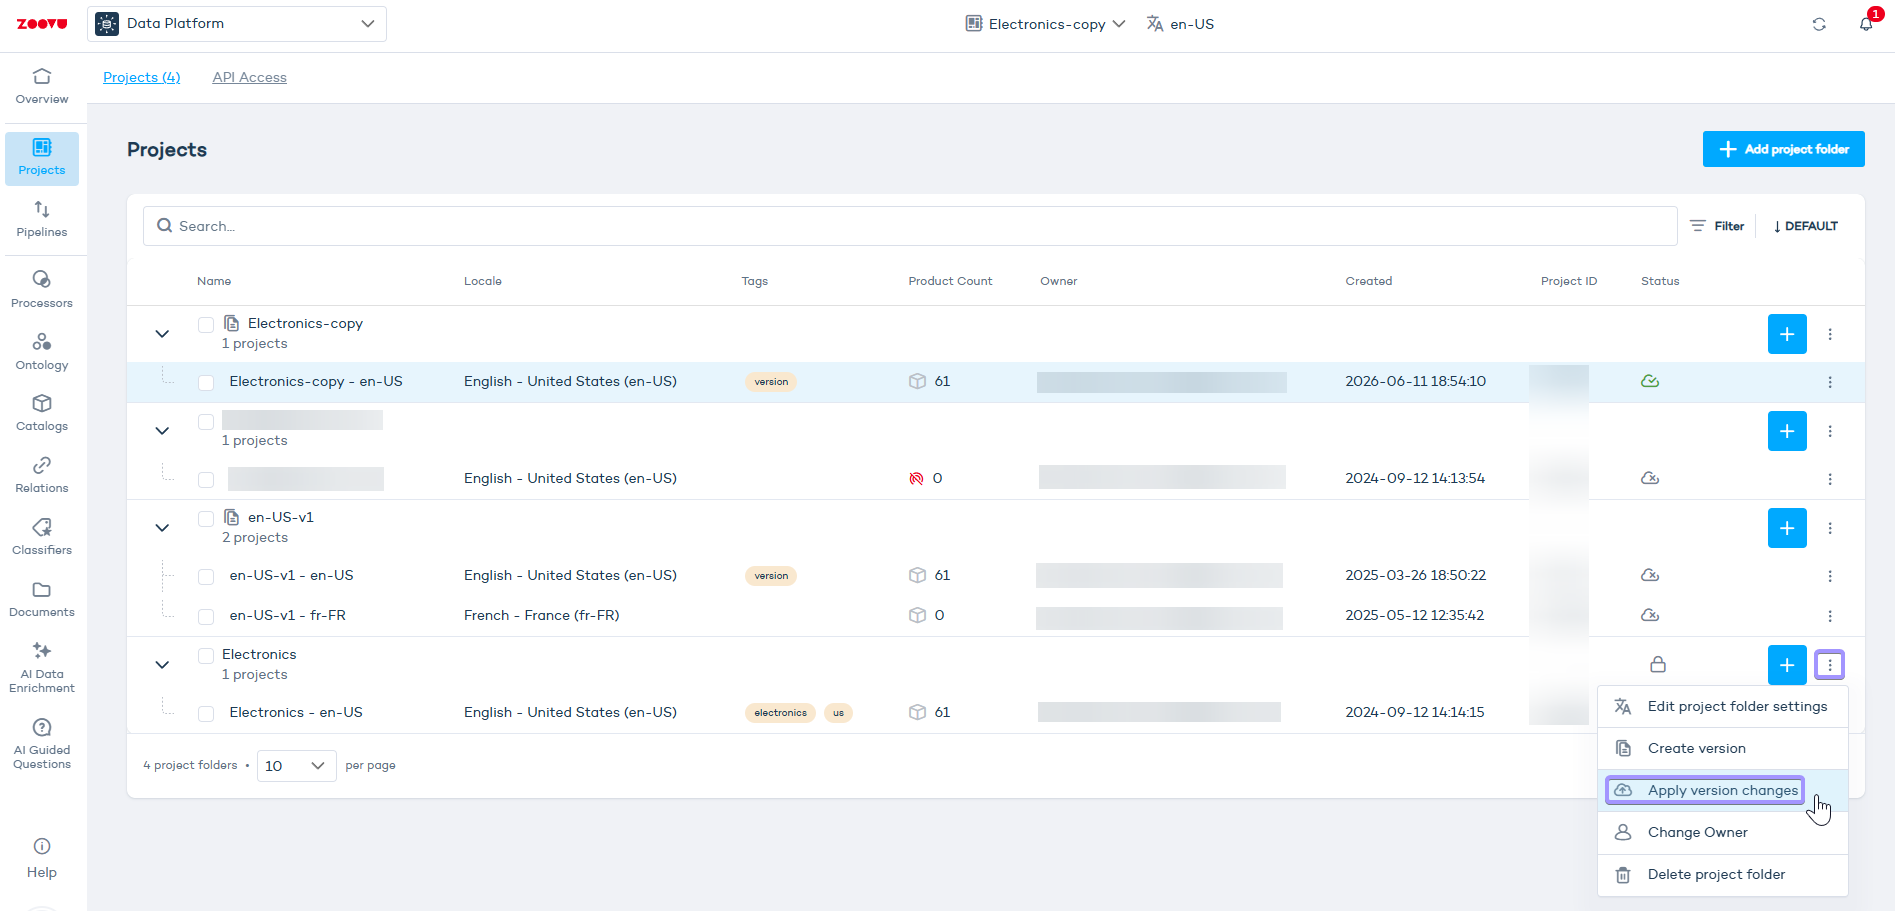Click the Created column header

click(x=1369, y=281)
